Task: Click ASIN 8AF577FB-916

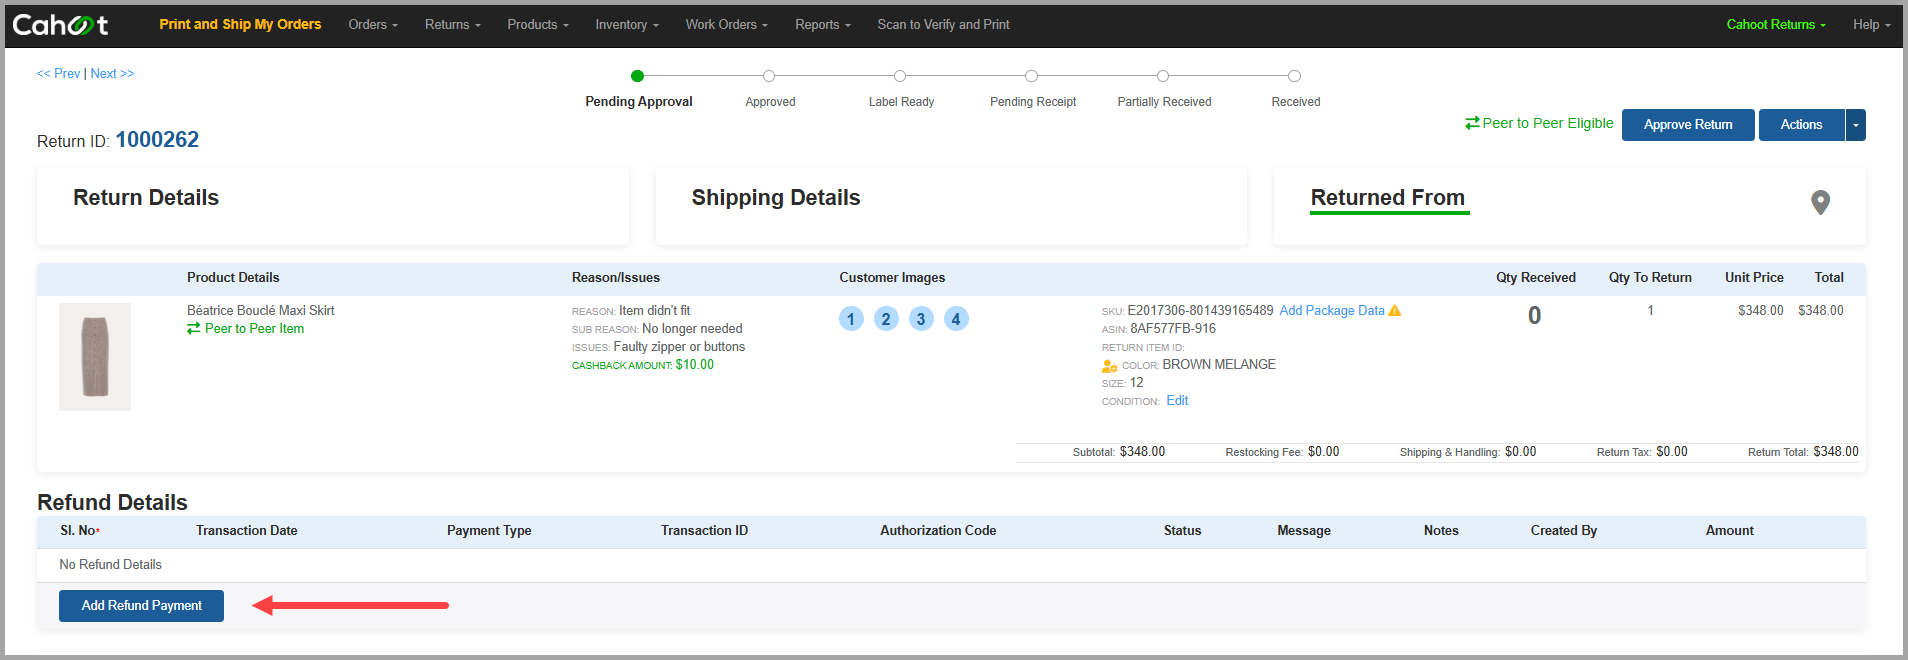Action: click(x=1173, y=328)
